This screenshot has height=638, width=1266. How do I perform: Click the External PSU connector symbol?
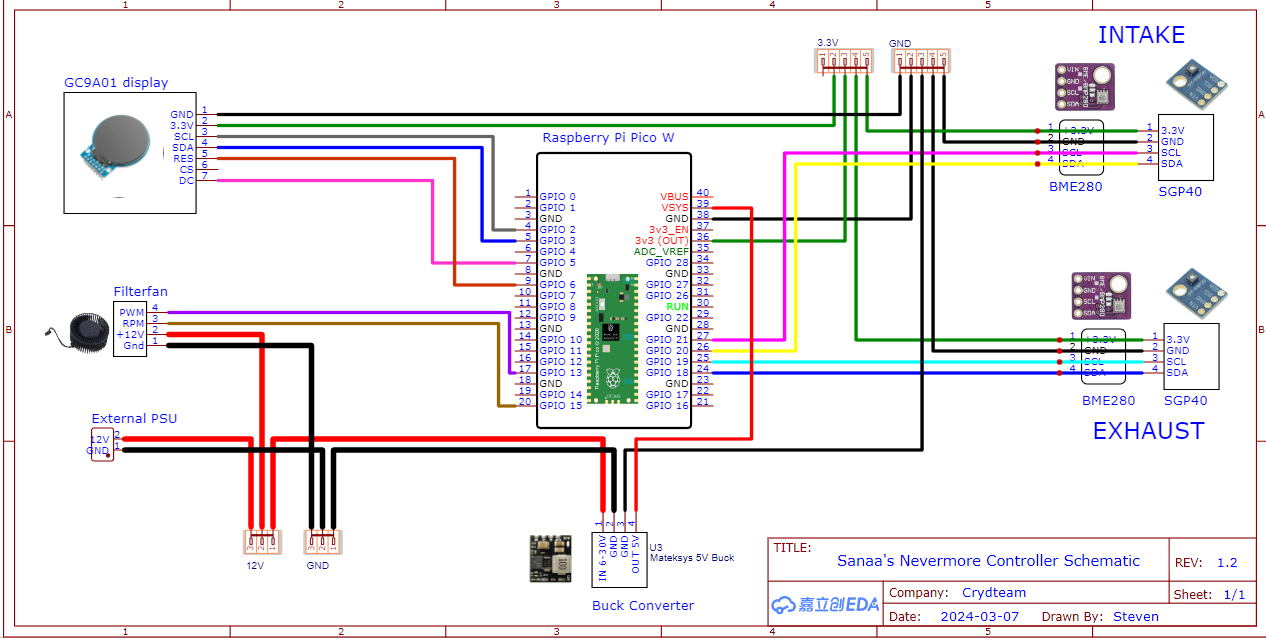tap(101, 446)
